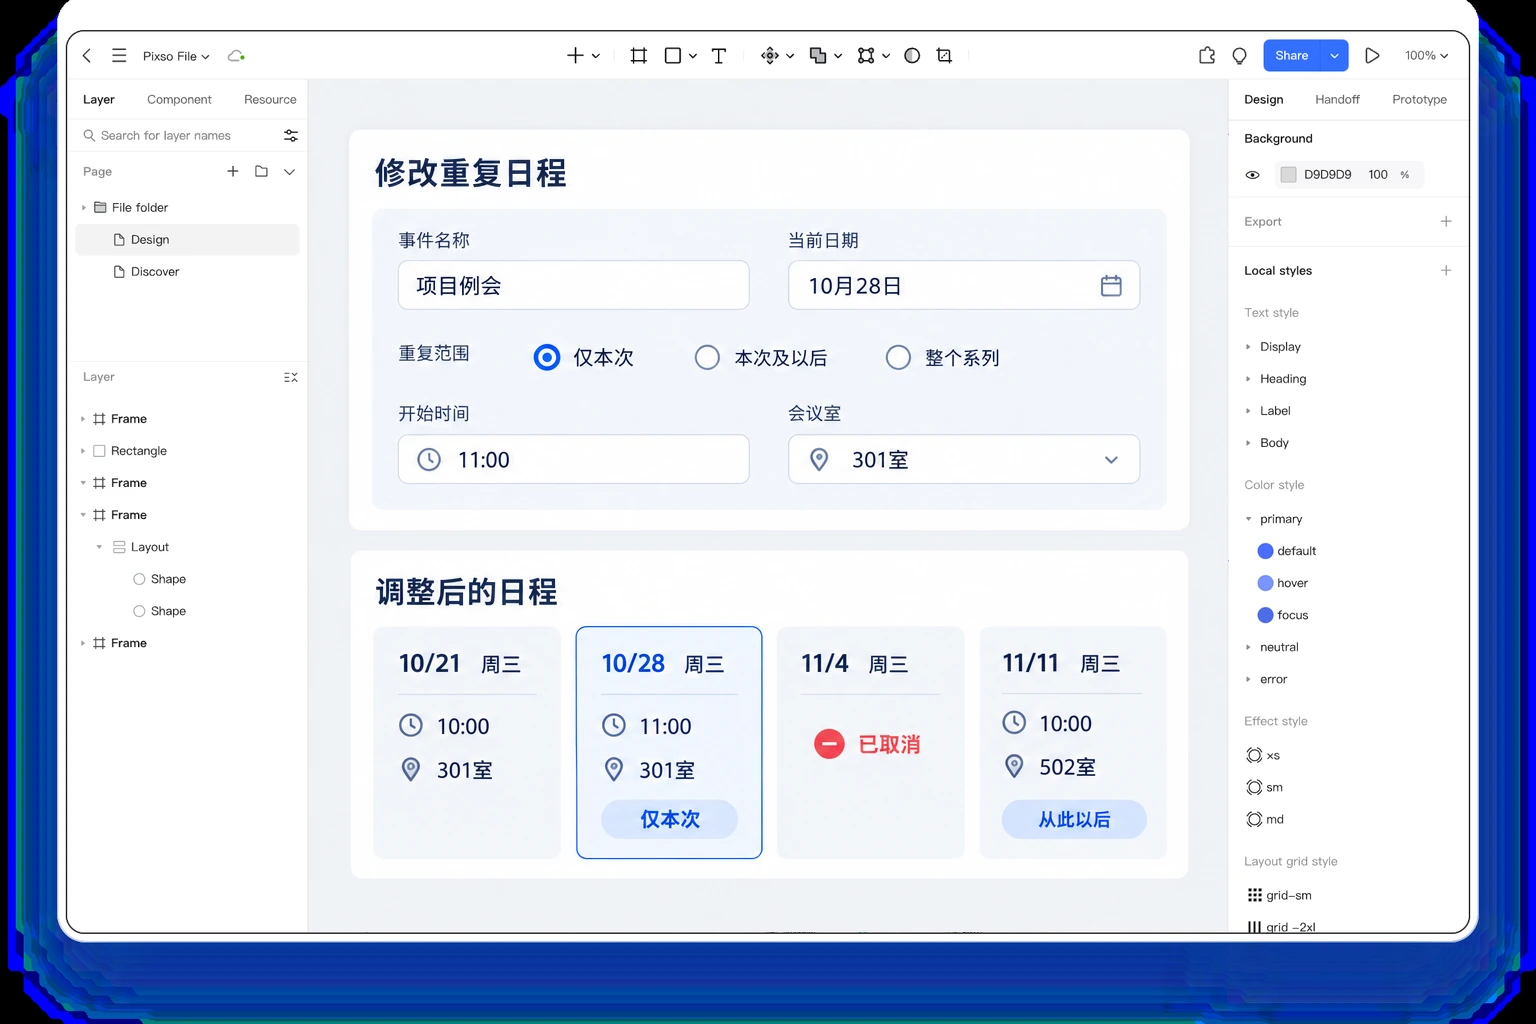Image resolution: width=1536 pixels, height=1024 pixels.
Task: Expand the error color style group
Action: (x=1248, y=679)
